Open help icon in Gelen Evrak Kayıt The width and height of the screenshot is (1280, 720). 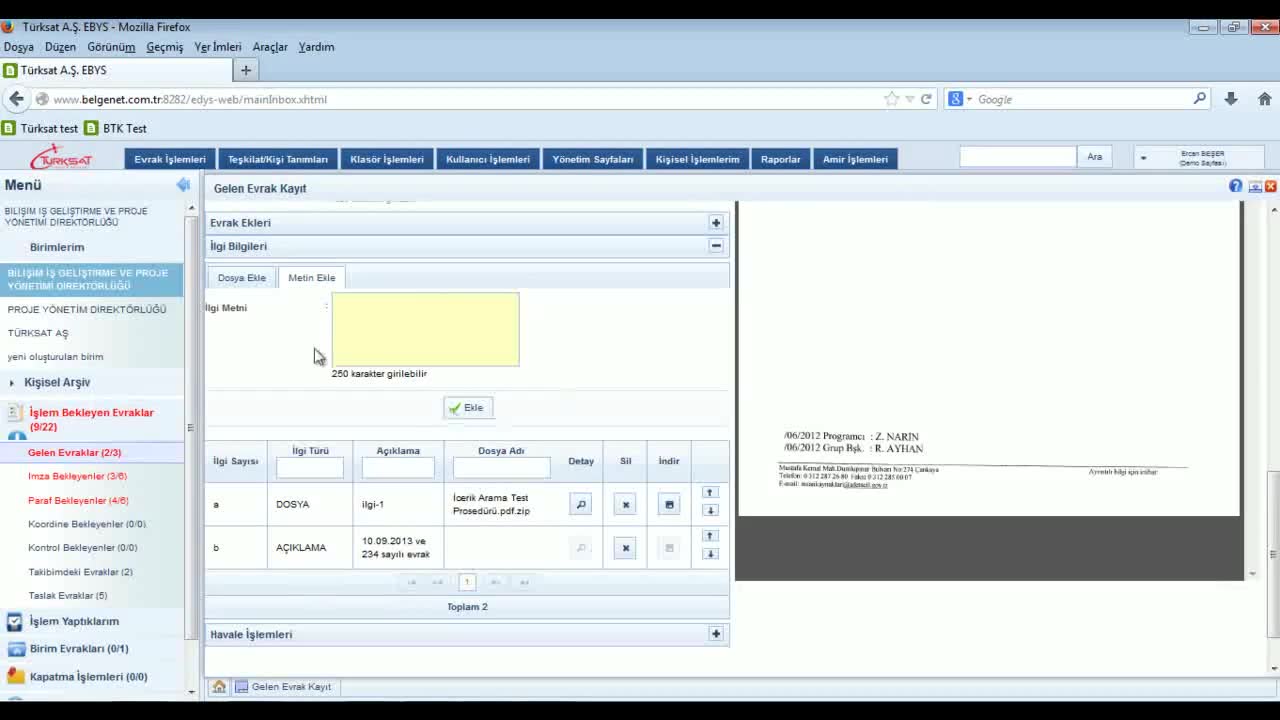tap(1236, 187)
